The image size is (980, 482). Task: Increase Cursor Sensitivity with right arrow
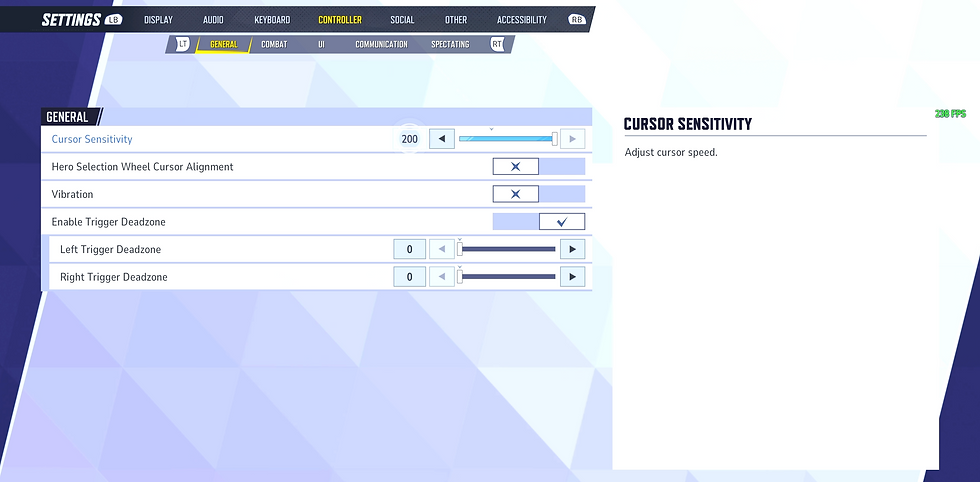(x=572, y=139)
